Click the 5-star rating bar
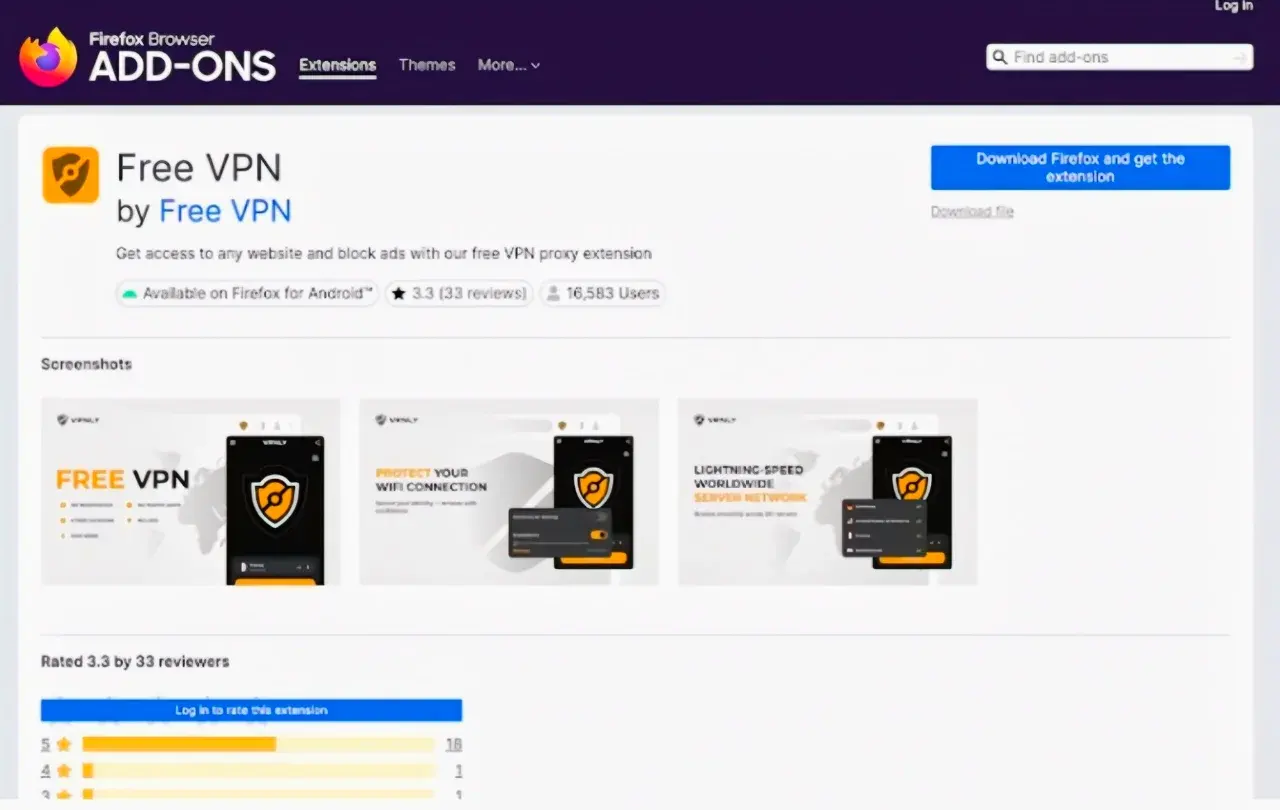The image size is (1280, 810). click(x=258, y=744)
